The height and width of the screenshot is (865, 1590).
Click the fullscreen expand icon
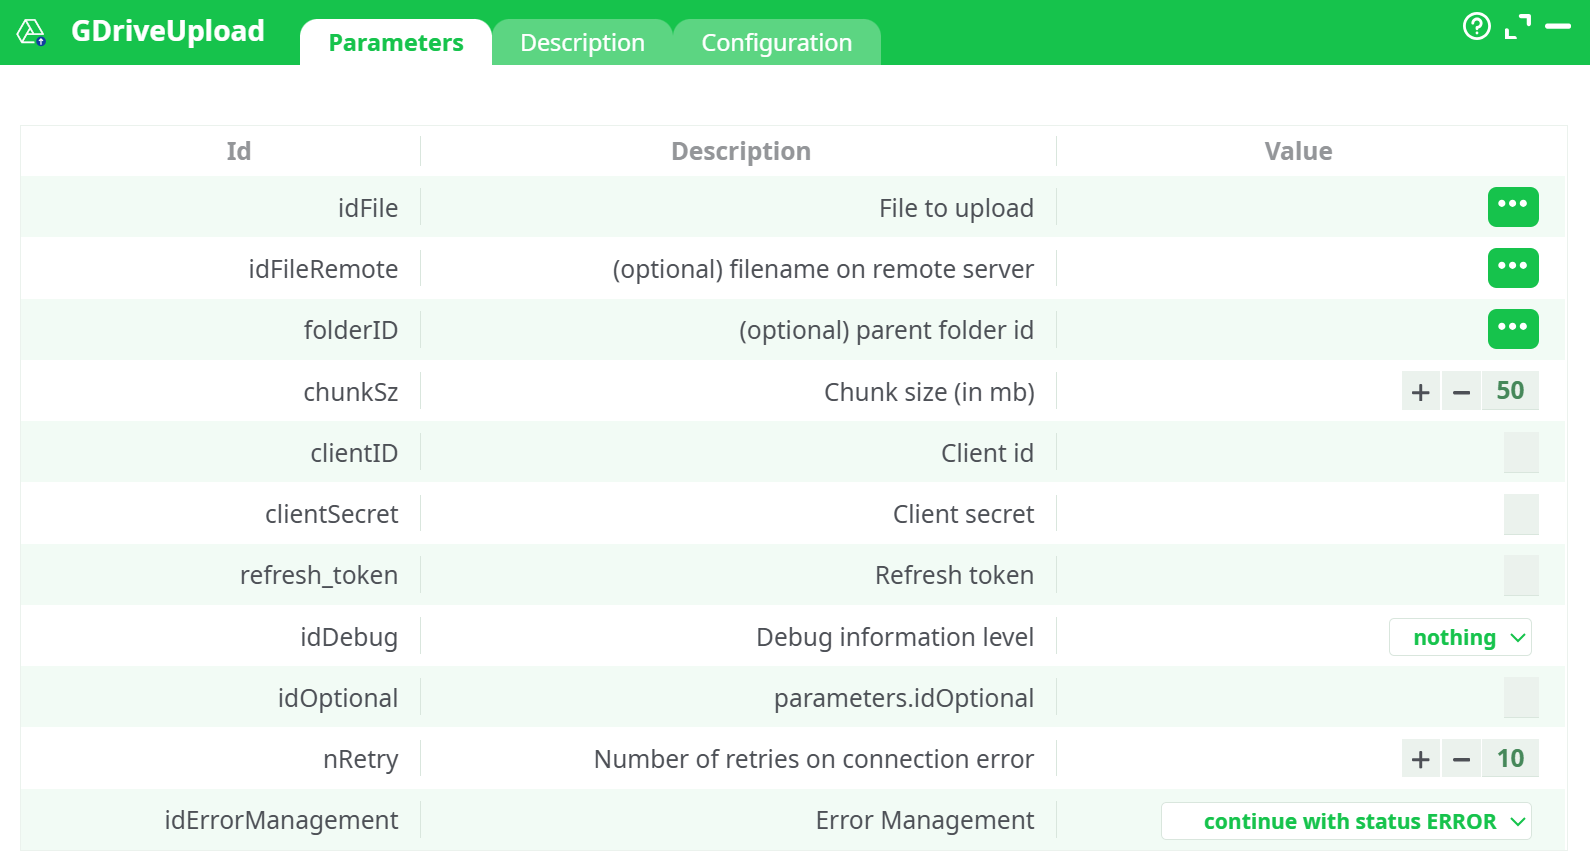(1517, 27)
